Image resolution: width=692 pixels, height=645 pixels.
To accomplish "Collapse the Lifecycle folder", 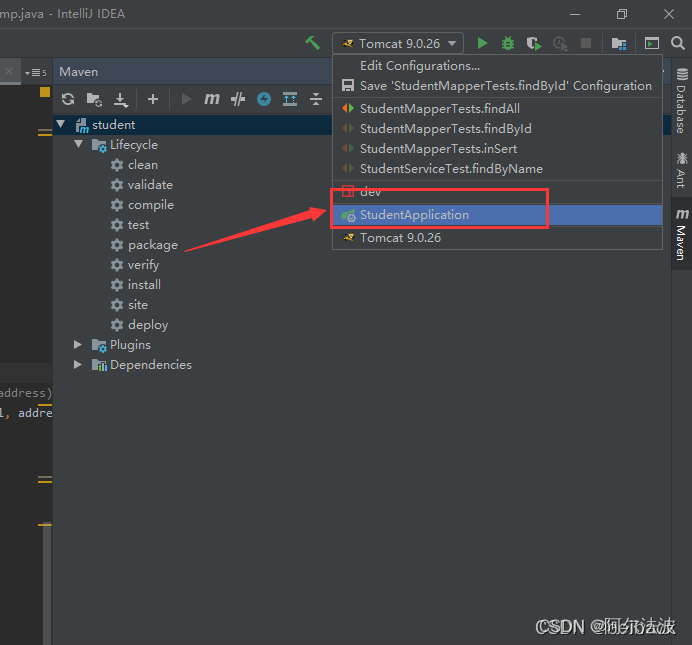I will [79, 144].
